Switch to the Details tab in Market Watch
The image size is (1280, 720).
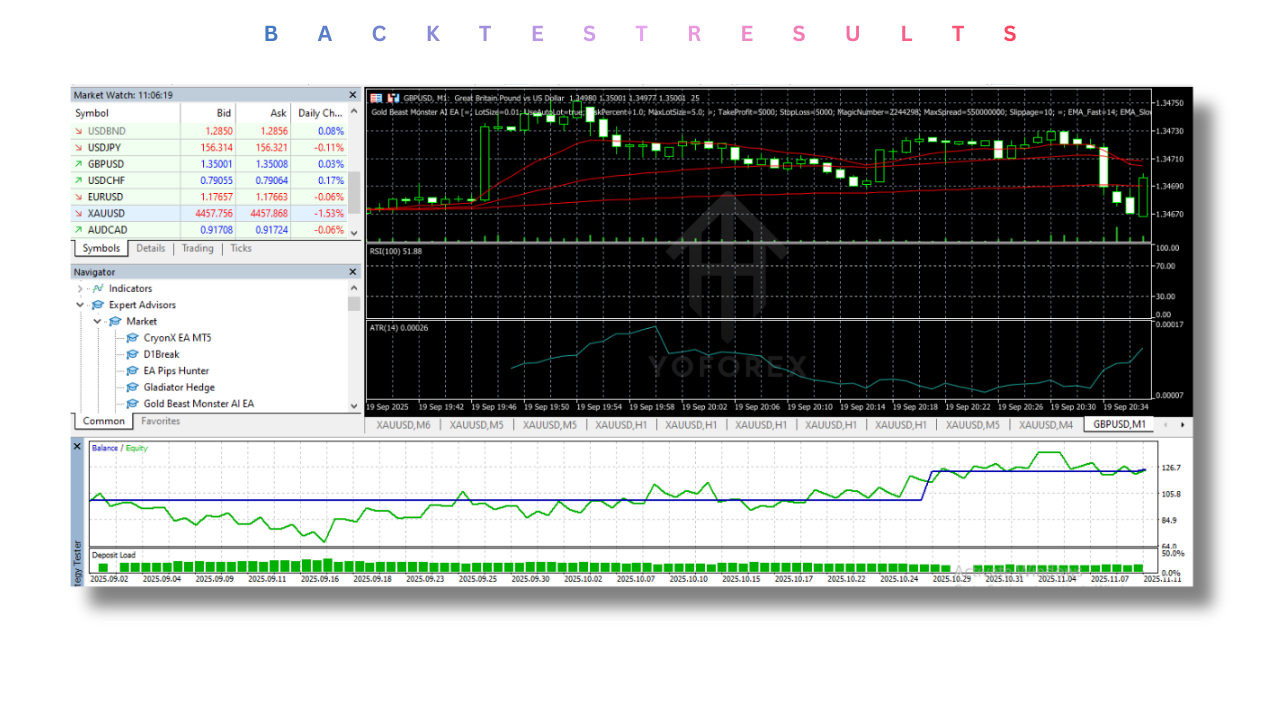pyautogui.click(x=150, y=248)
